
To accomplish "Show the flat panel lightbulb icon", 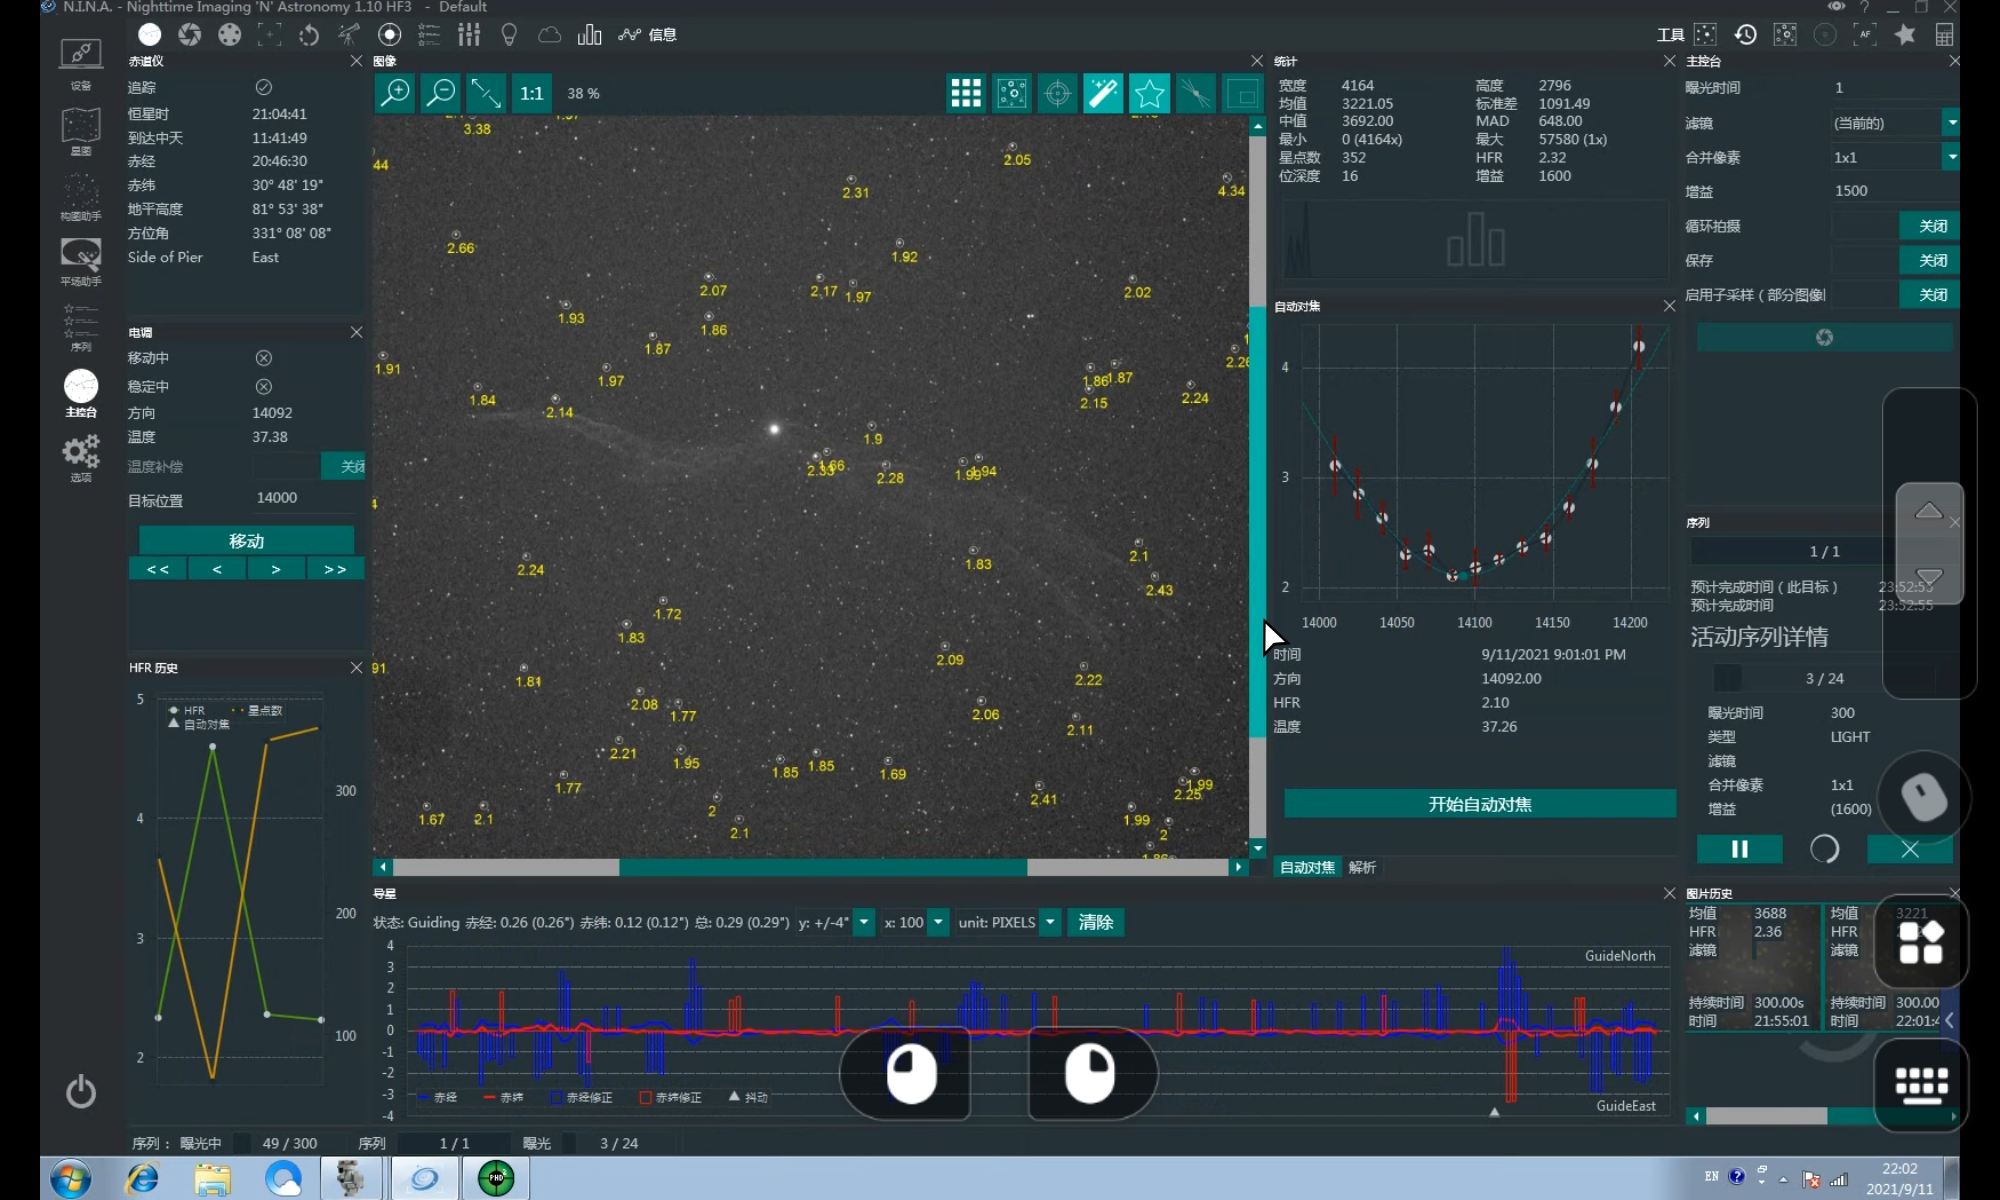I will (509, 35).
